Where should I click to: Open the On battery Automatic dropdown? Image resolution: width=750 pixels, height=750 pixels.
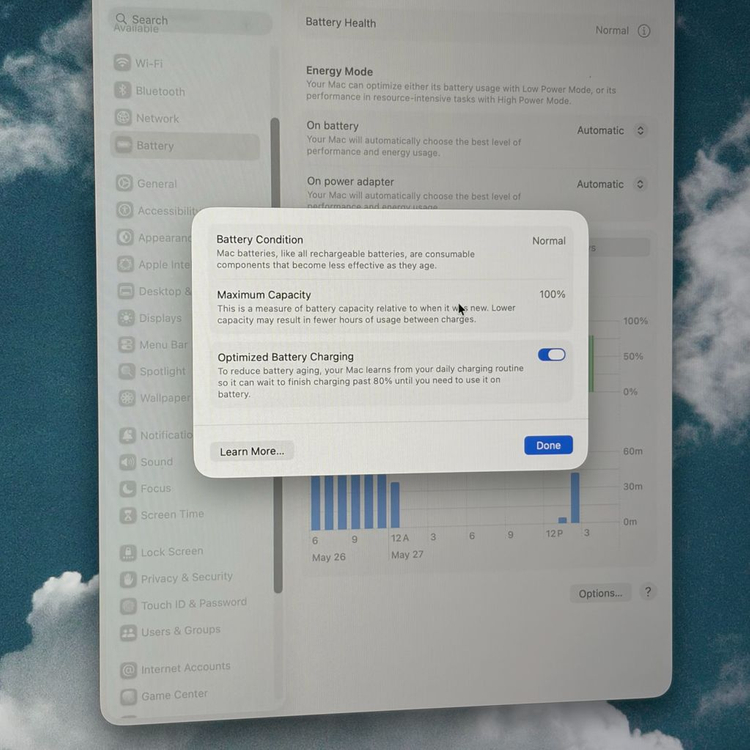coord(612,131)
